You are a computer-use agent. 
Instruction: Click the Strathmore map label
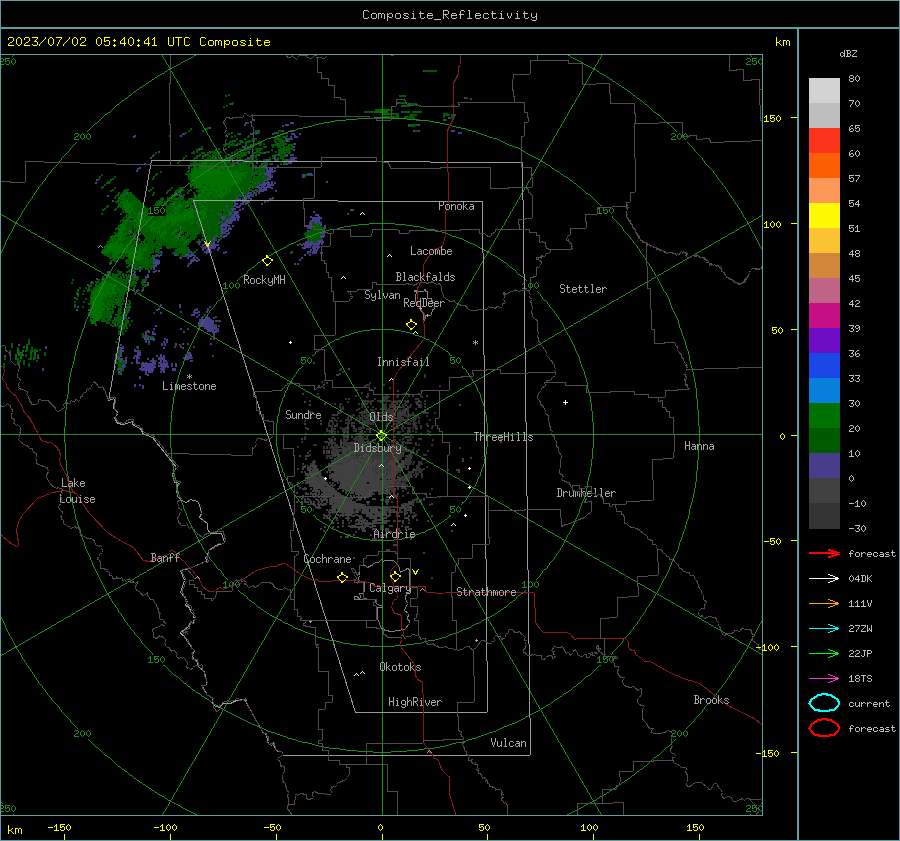[486, 592]
